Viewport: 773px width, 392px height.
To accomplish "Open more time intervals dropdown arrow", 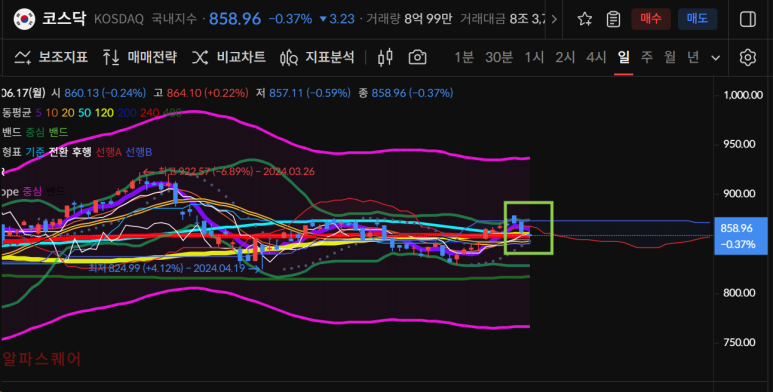I will [x=715, y=58].
